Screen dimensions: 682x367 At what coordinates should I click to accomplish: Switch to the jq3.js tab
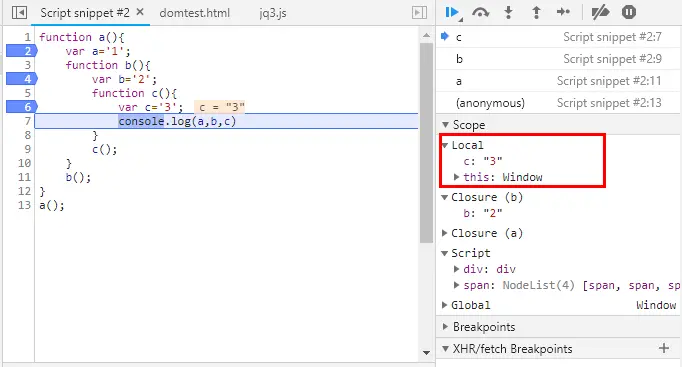273,13
